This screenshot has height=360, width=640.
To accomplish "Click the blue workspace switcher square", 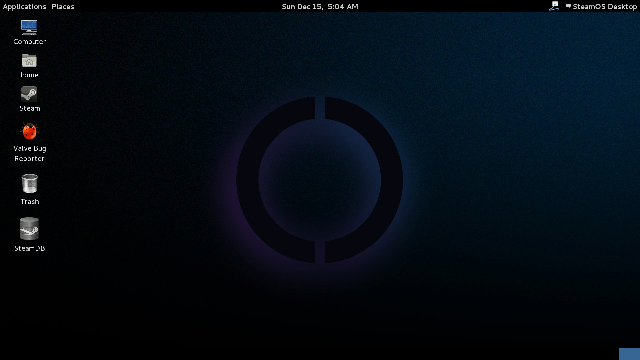I will (x=629, y=354).
